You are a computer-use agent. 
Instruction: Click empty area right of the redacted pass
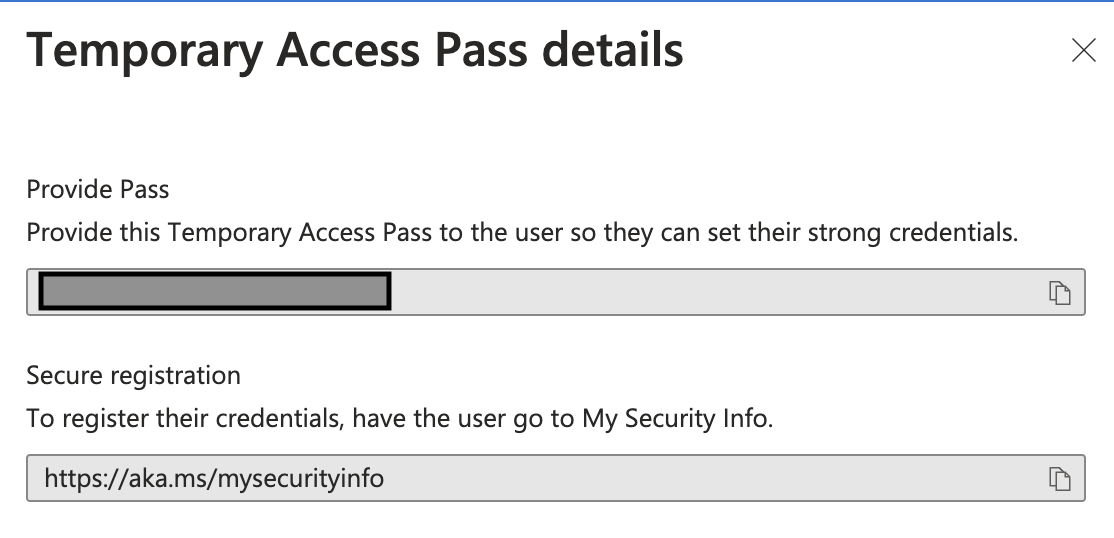(x=700, y=292)
